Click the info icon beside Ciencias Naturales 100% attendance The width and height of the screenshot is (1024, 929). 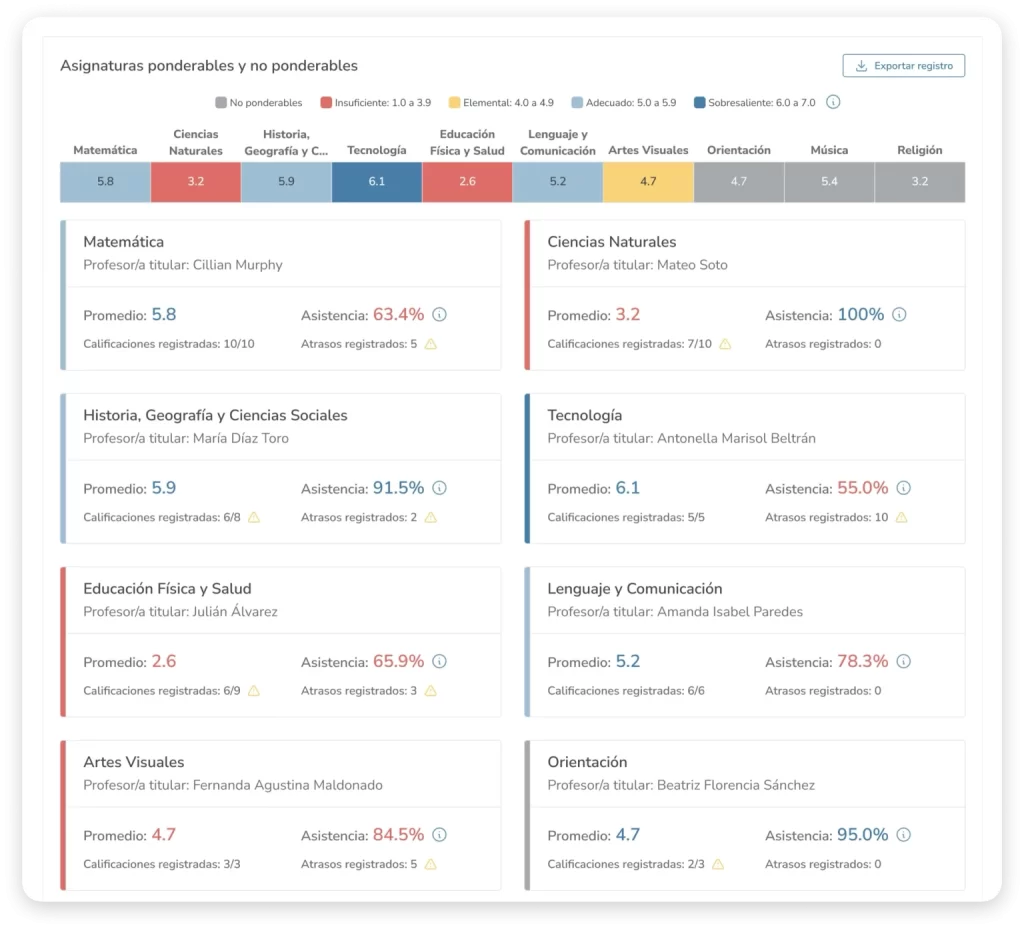[x=899, y=315]
